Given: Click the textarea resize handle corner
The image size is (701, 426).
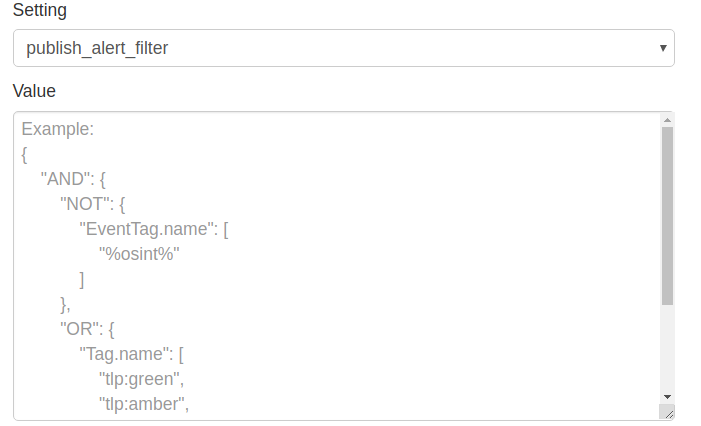Looking at the screenshot, I should (668, 412).
